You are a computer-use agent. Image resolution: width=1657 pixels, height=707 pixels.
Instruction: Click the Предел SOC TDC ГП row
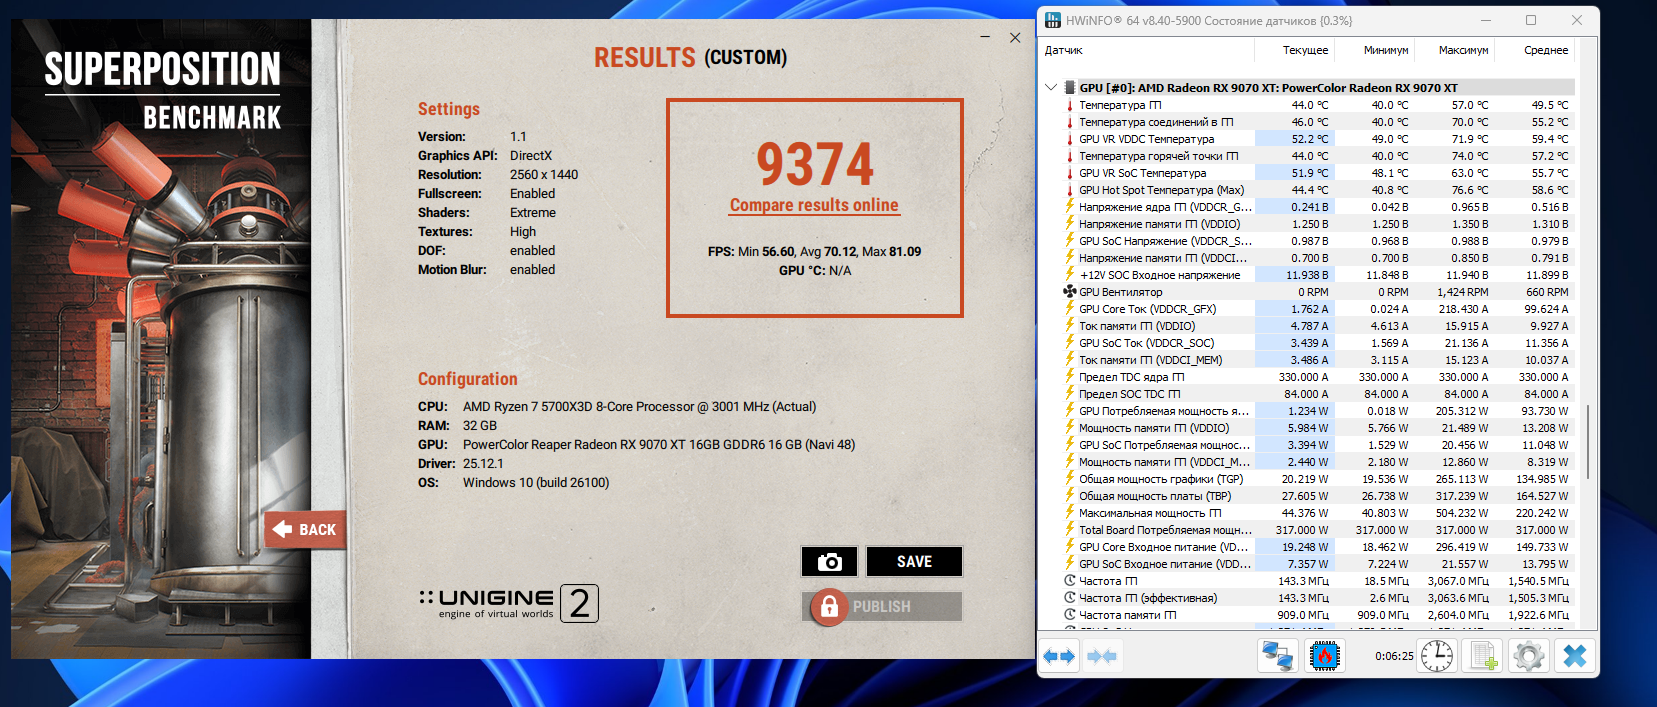click(x=1318, y=394)
